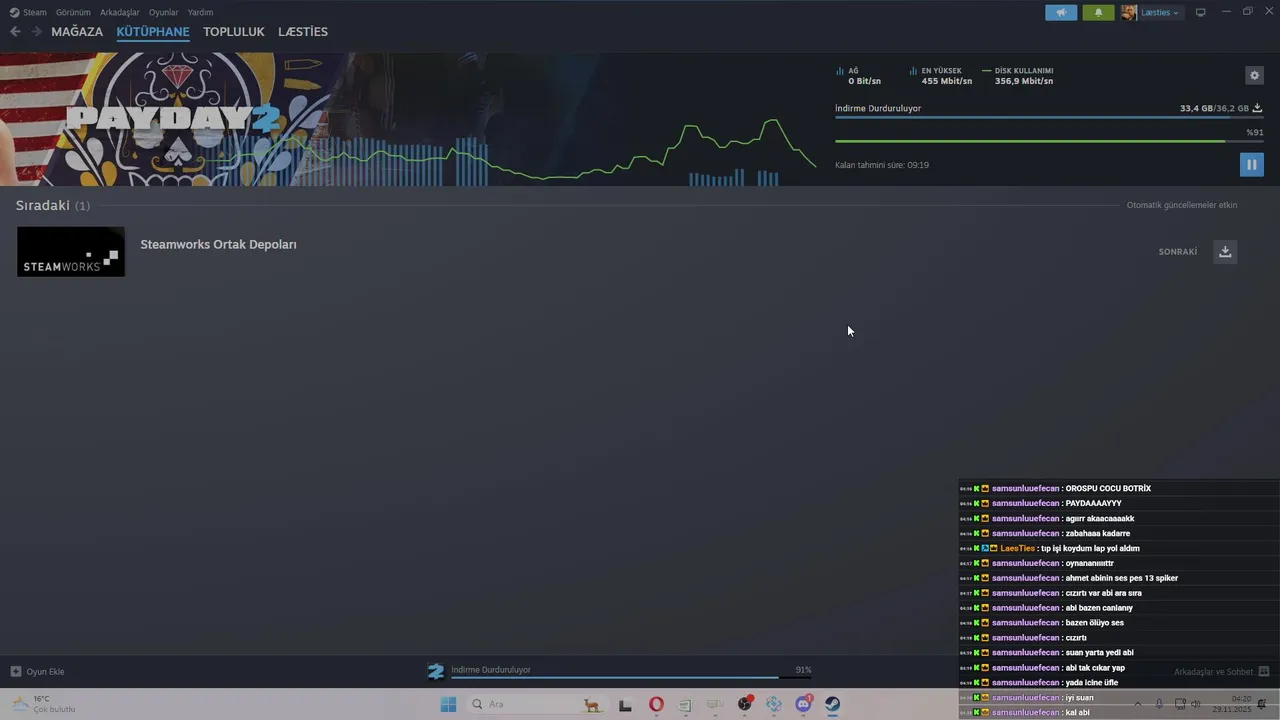
Task: Open the MAĞAZA tab
Action: pyautogui.click(x=77, y=32)
